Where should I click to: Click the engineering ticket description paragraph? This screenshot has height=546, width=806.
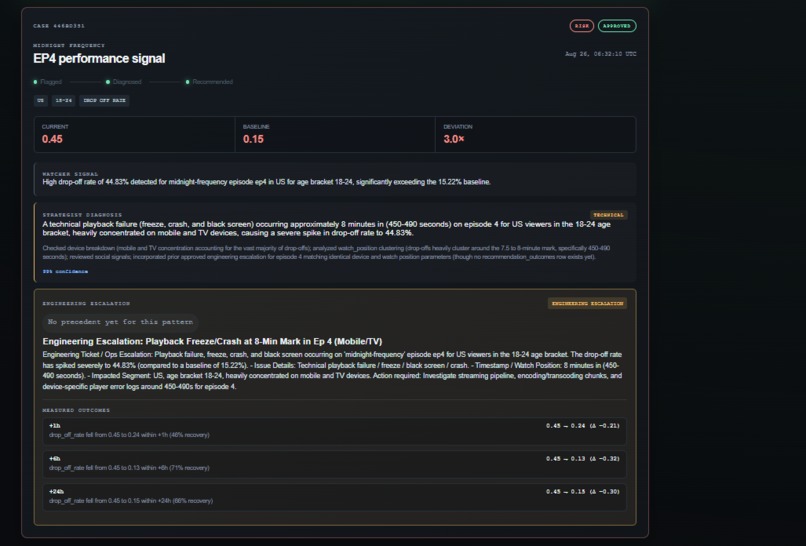332,371
